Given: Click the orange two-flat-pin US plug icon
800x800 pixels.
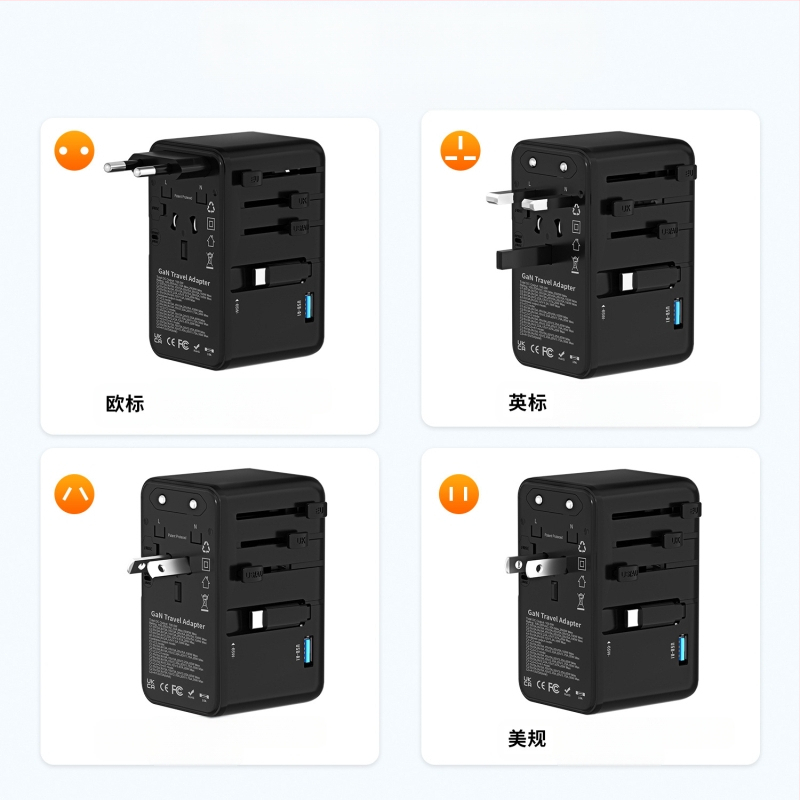Looking at the screenshot, I should pos(459,494).
